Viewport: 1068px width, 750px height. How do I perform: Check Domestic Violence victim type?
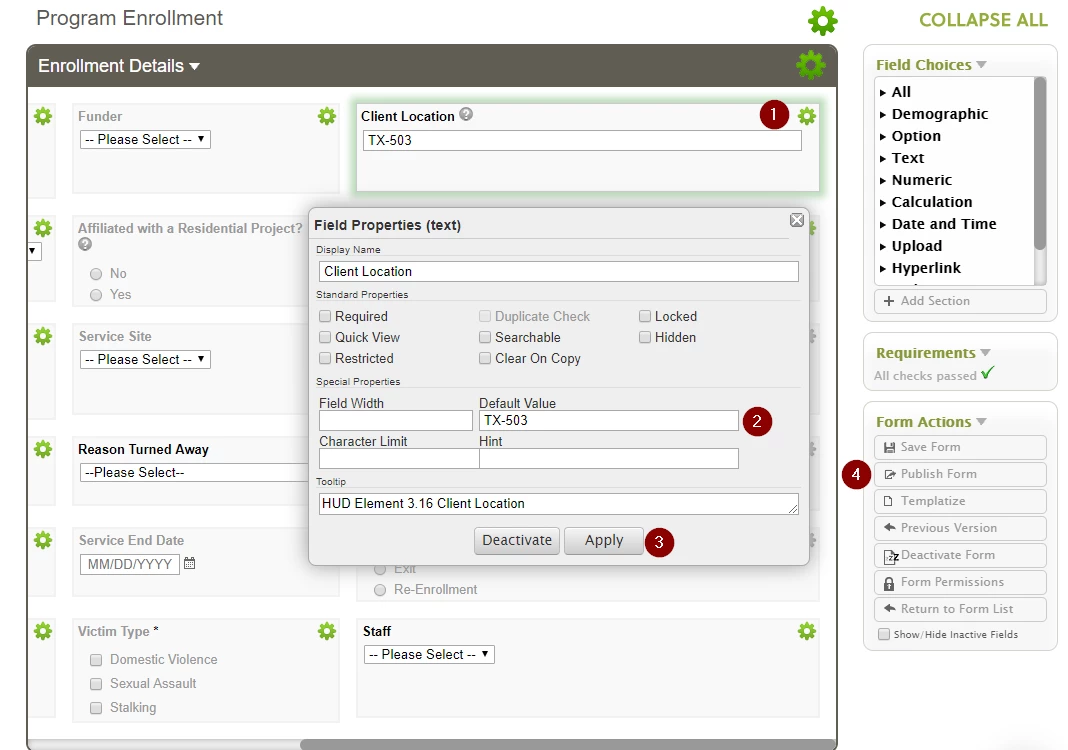pos(96,660)
